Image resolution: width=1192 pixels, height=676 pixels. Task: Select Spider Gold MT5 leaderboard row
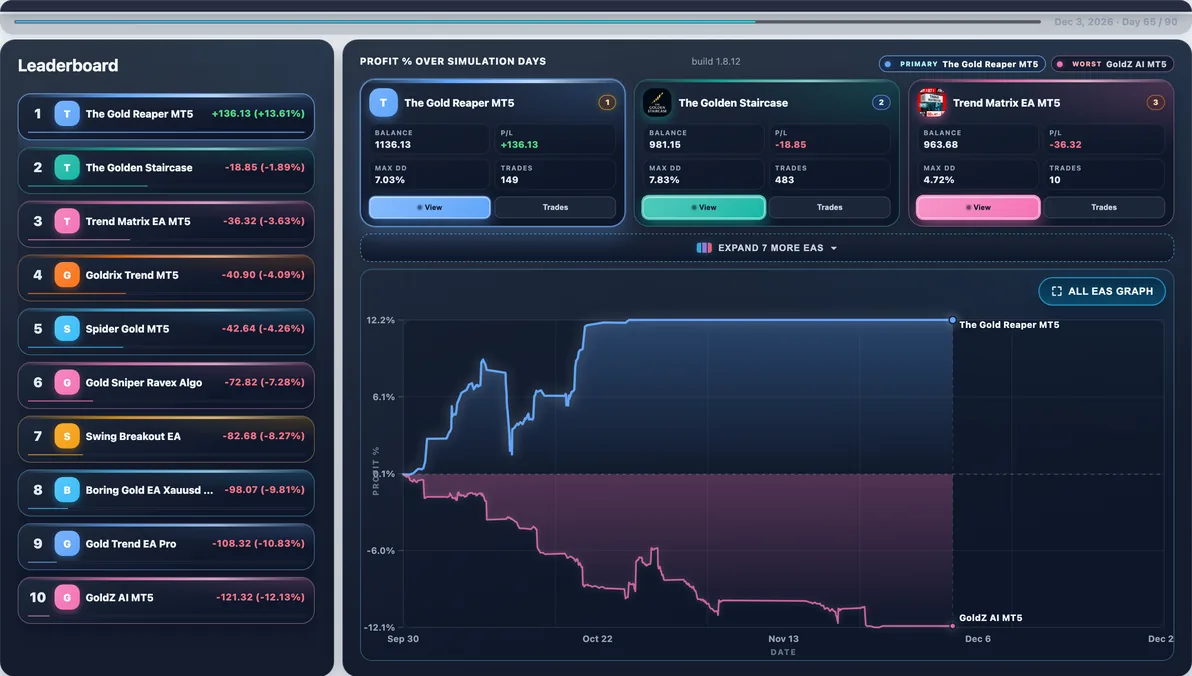tap(166, 332)
